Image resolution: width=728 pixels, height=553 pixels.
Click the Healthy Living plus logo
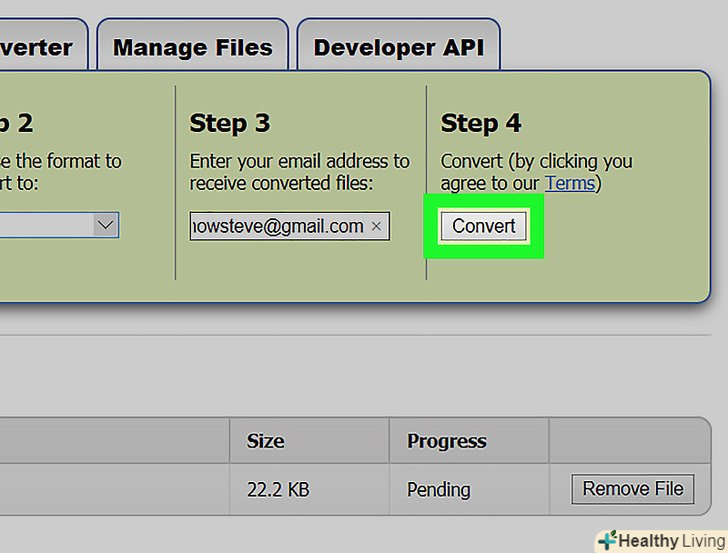pyautogui.click(x=607, y=540)
